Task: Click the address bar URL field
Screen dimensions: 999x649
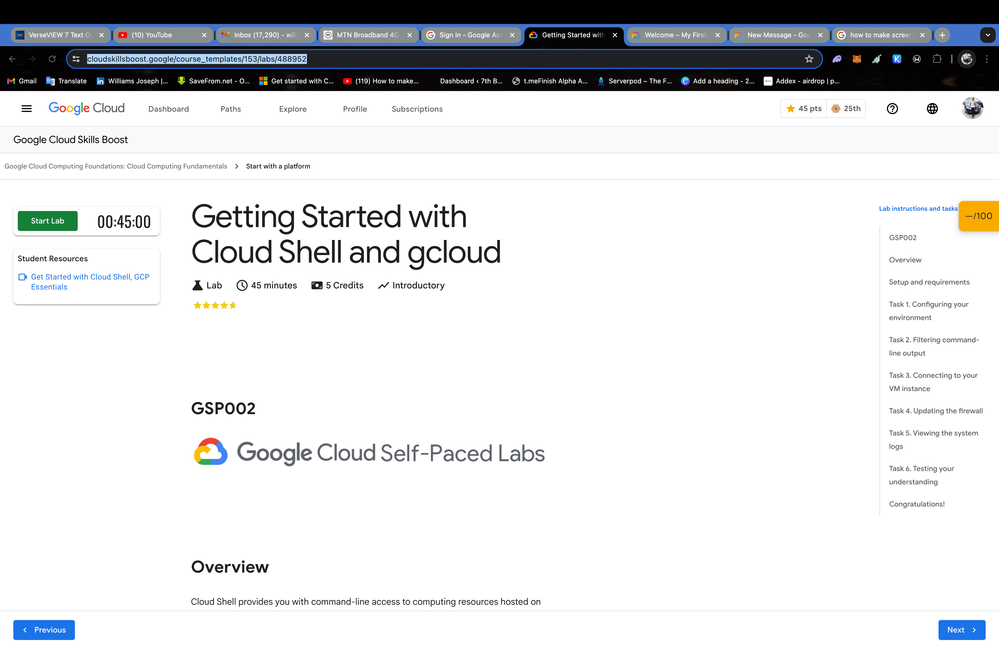Action: pos(443,59)
